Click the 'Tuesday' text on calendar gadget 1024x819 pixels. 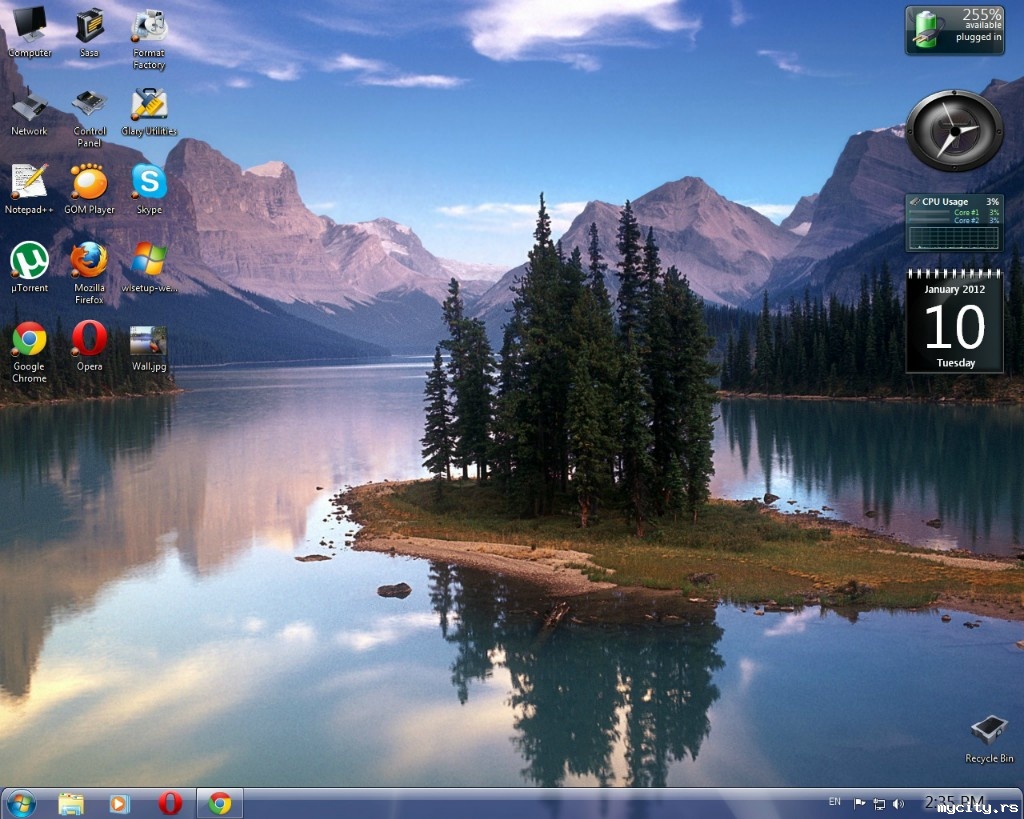(955, 362)
